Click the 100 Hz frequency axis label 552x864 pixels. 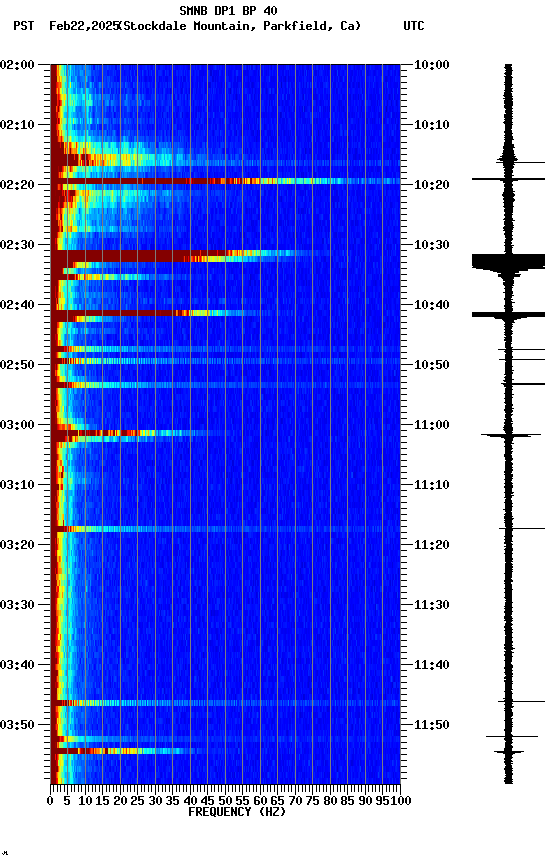coord(402,801)
